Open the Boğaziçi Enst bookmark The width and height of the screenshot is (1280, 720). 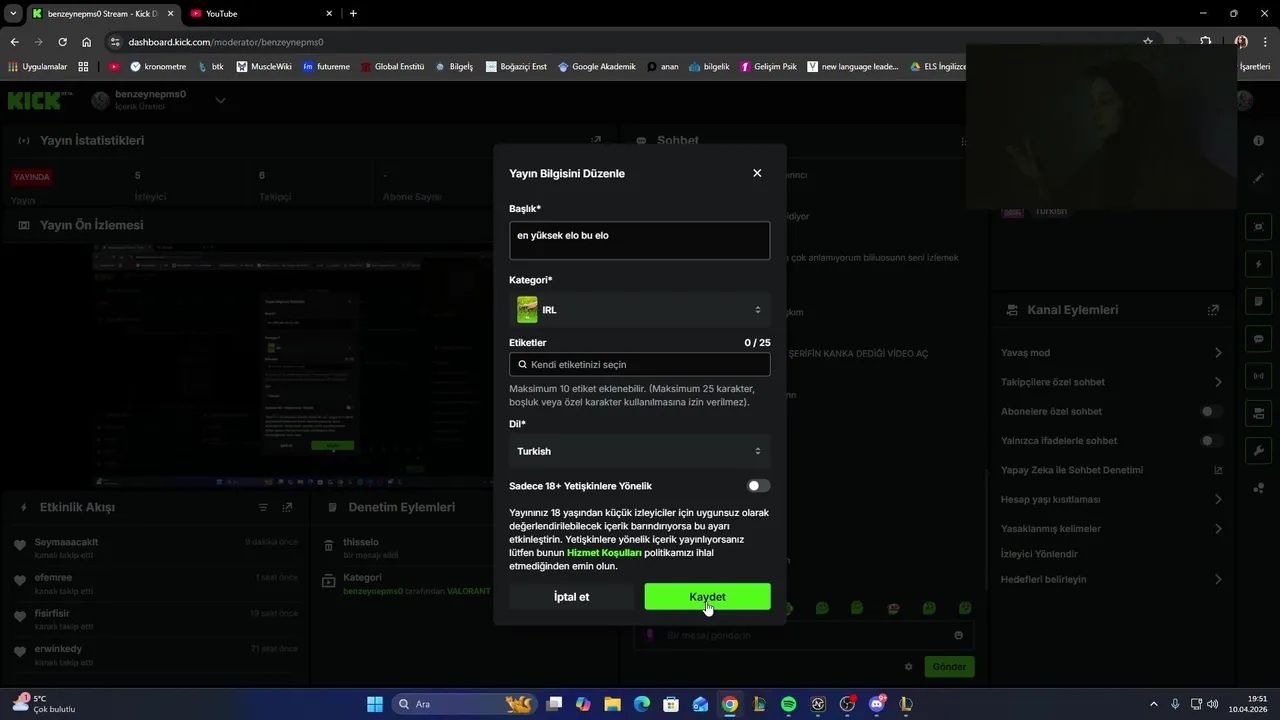click(517, 67)
